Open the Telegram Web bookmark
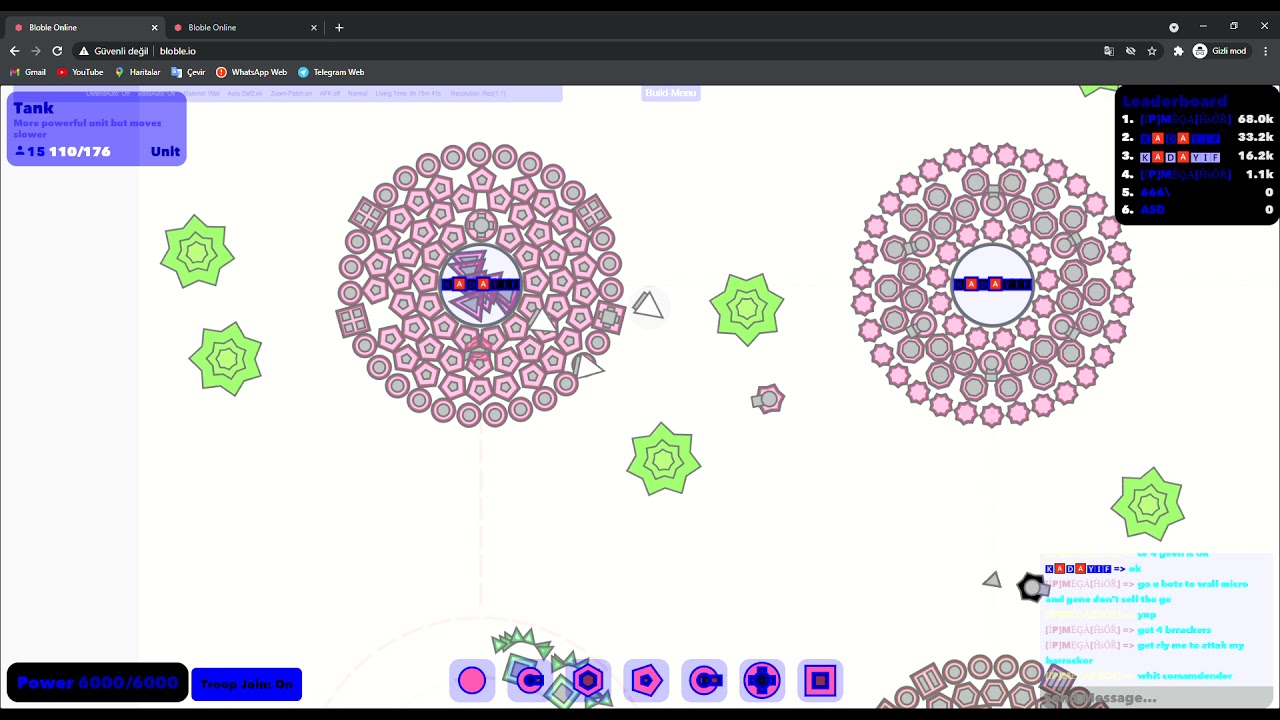This screenshot has height=720, width=1280. point(331,72)
